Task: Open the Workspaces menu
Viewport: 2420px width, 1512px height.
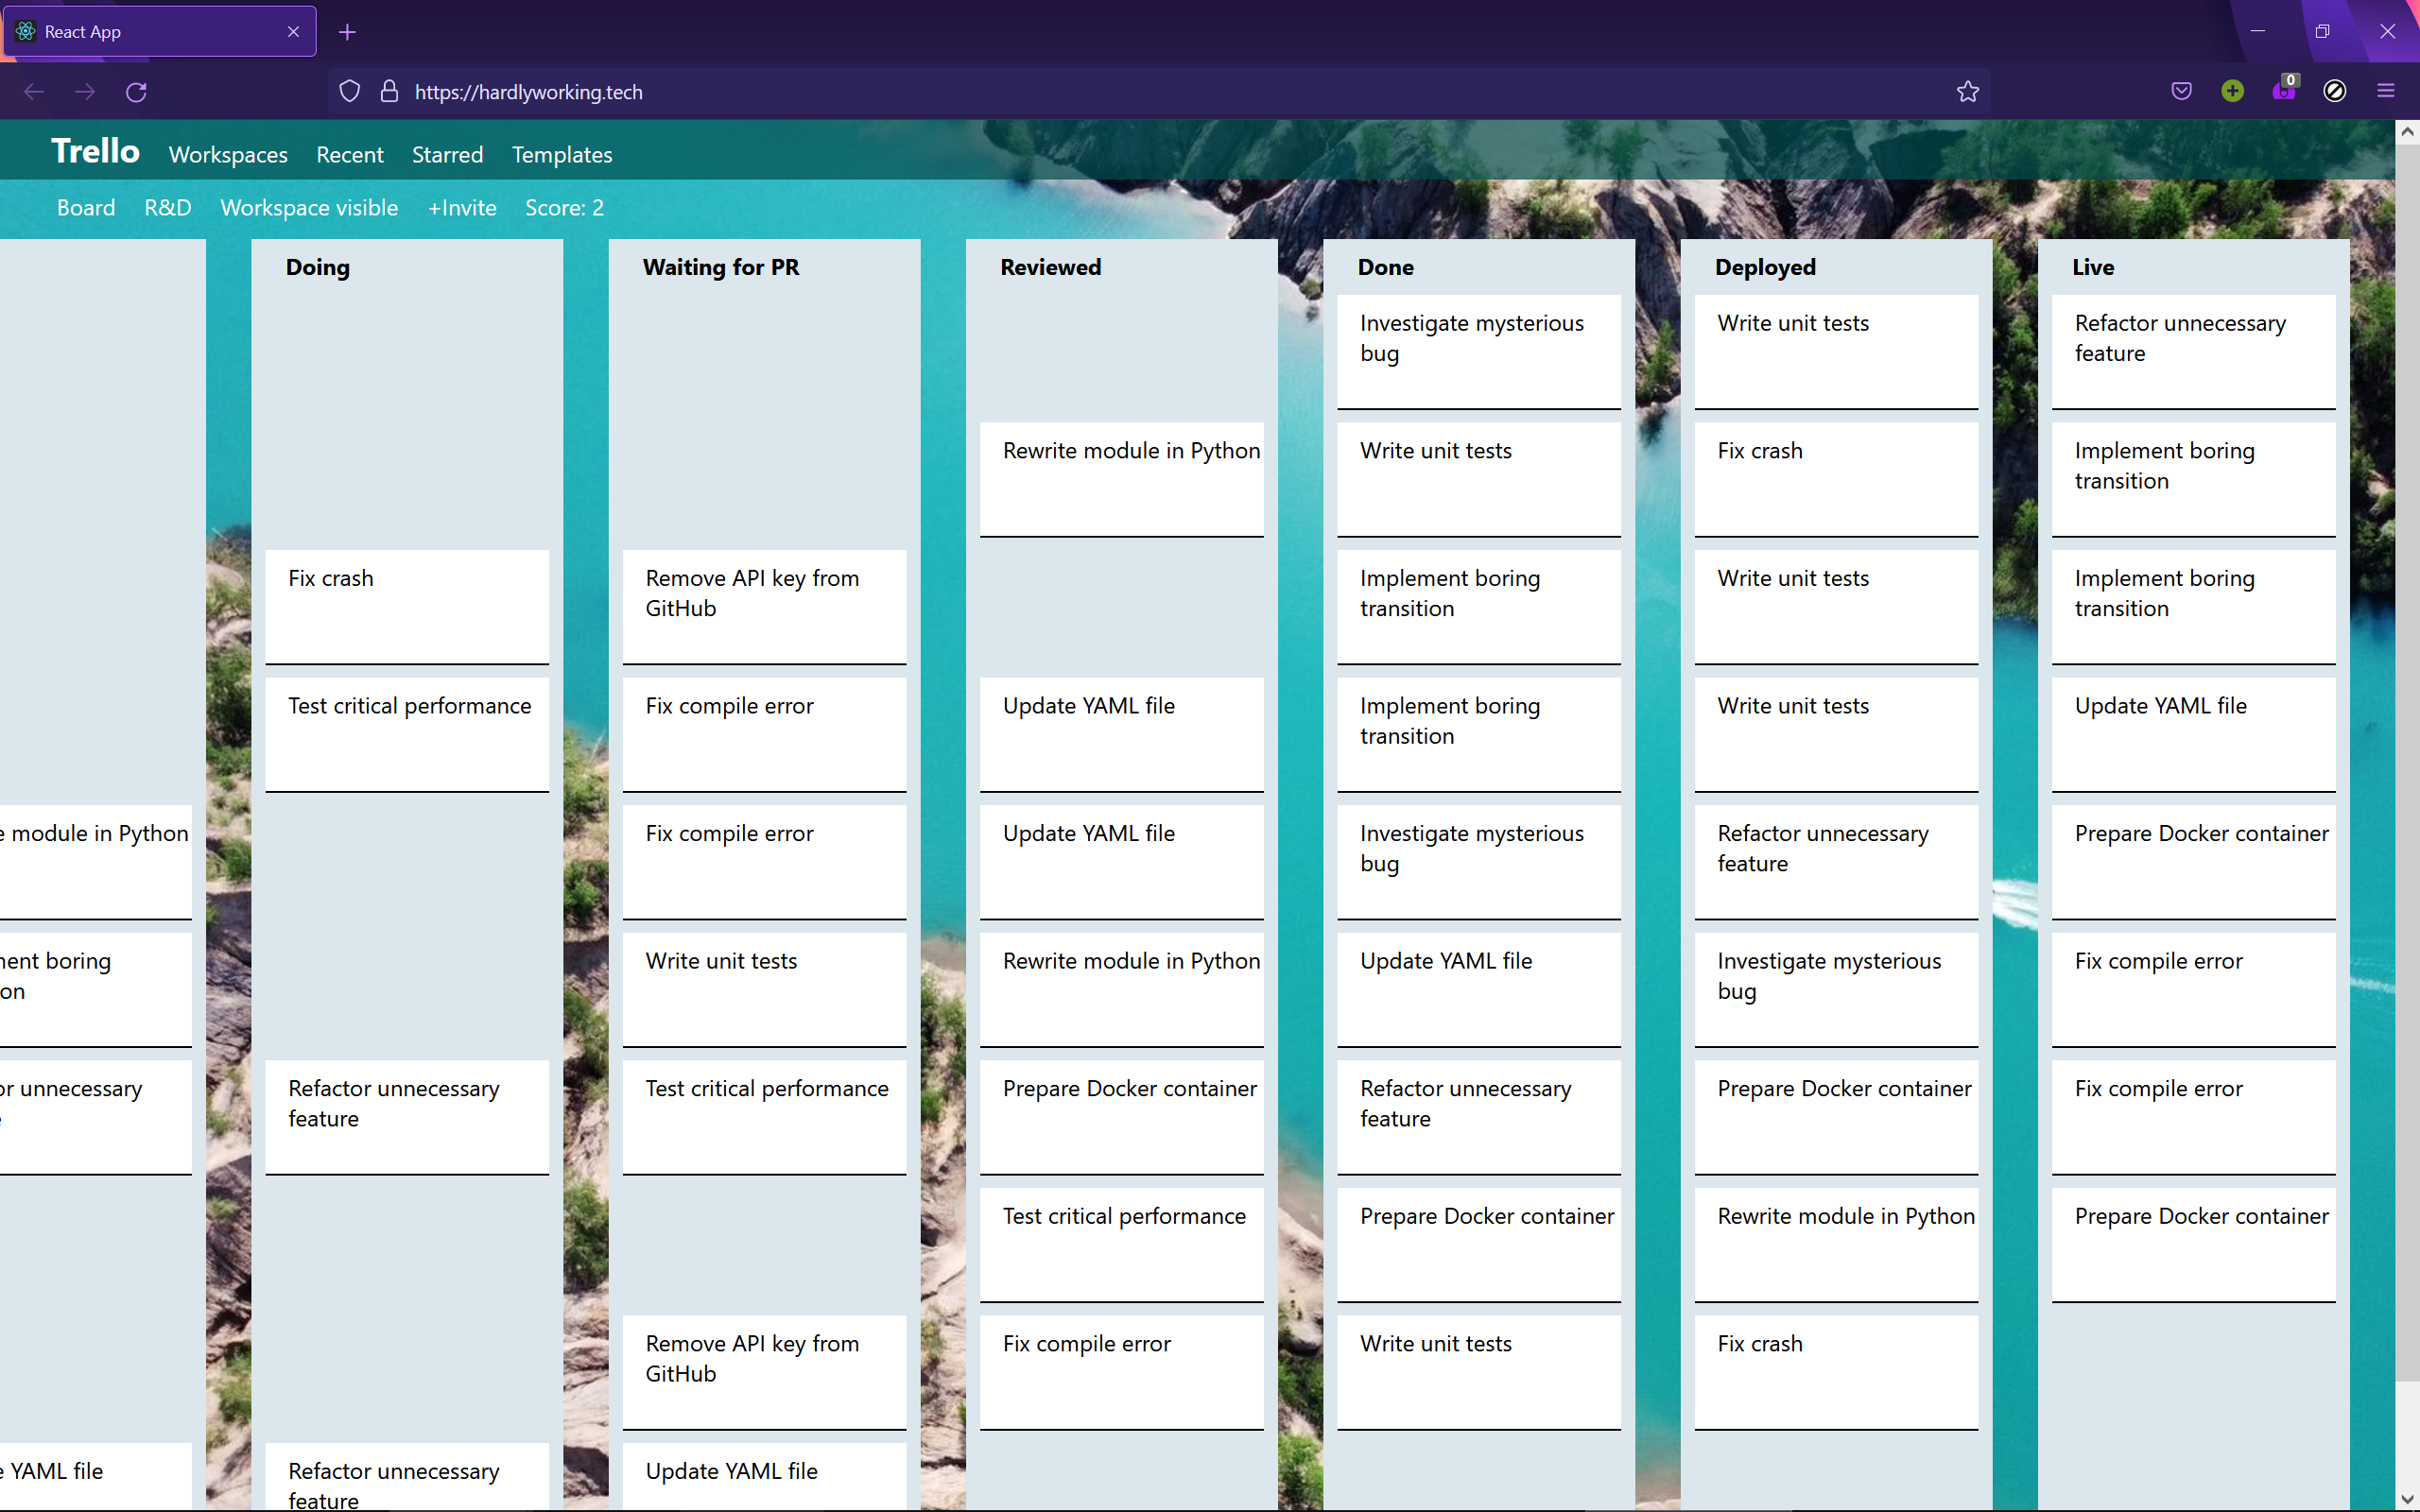Action: coord(228,155)
